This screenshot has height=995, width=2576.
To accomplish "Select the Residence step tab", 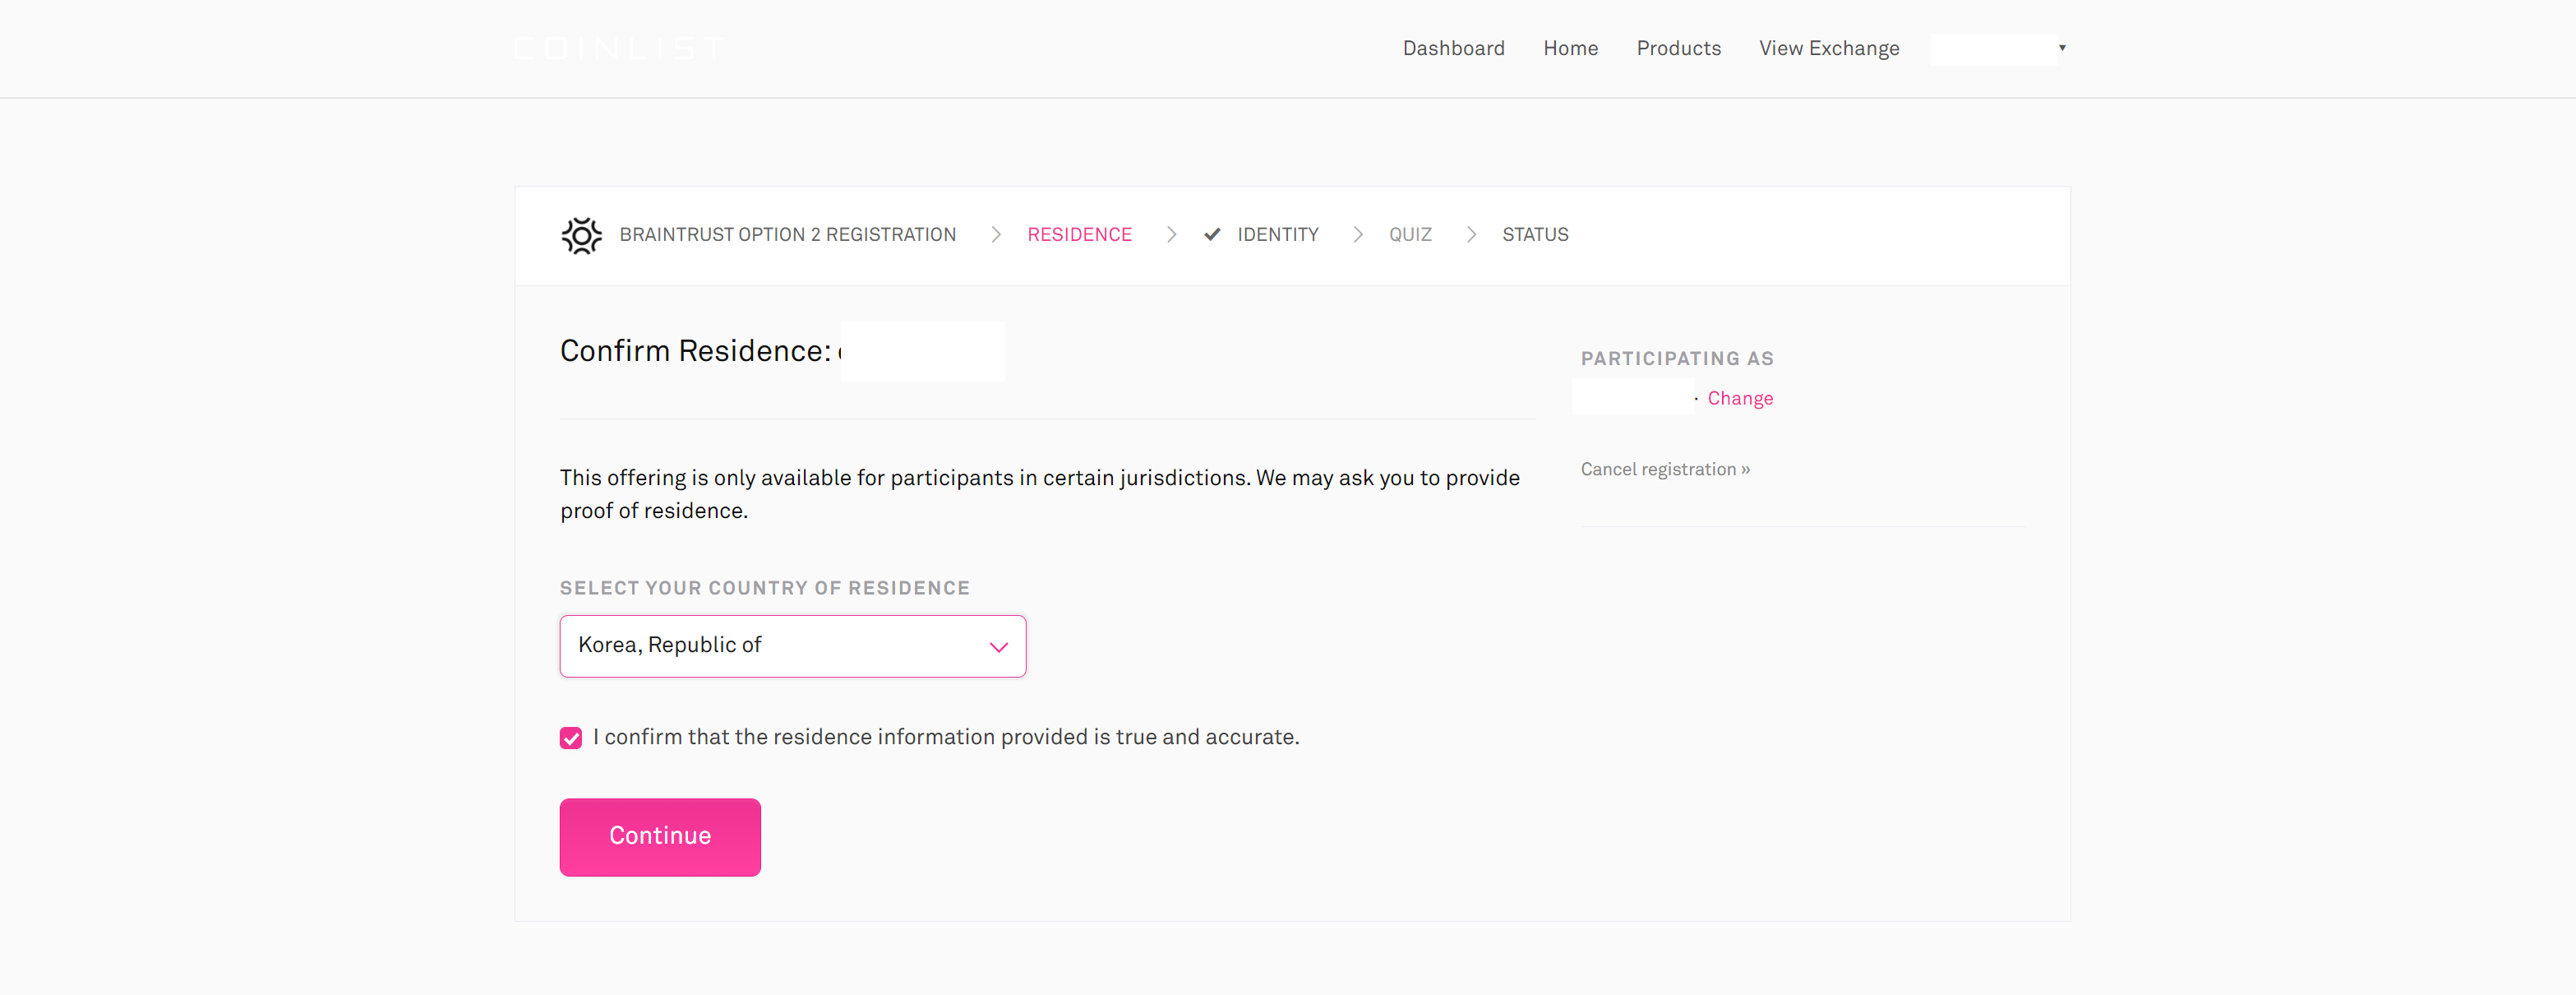I will click(1079, 235).
